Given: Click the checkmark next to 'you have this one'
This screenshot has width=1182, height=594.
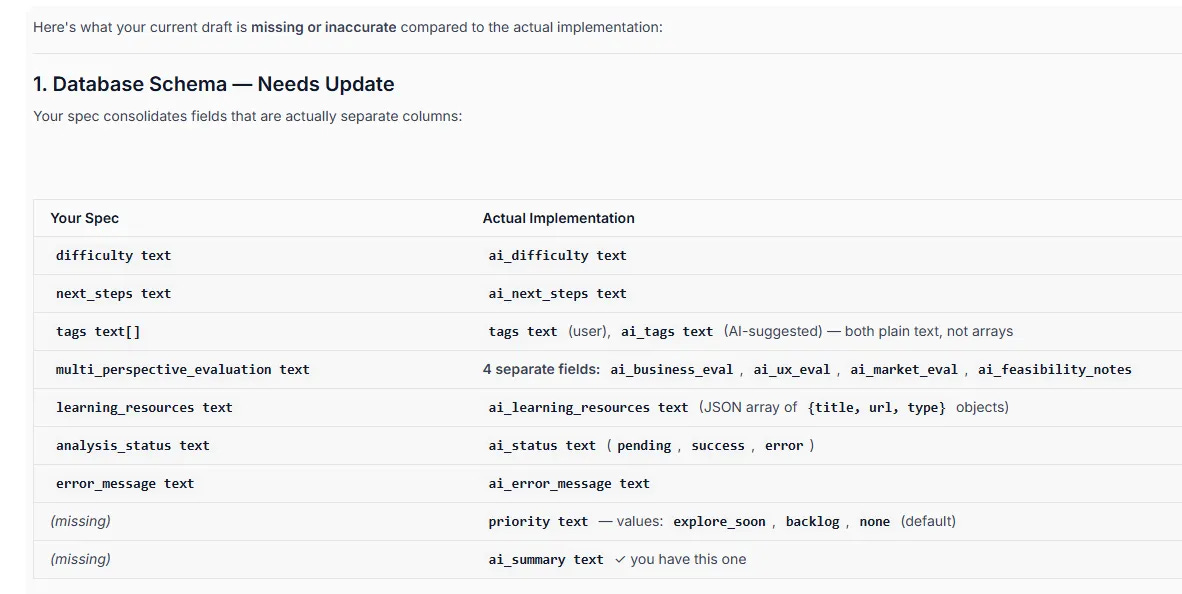Looking at the screenshot, I should click(620, 559).
